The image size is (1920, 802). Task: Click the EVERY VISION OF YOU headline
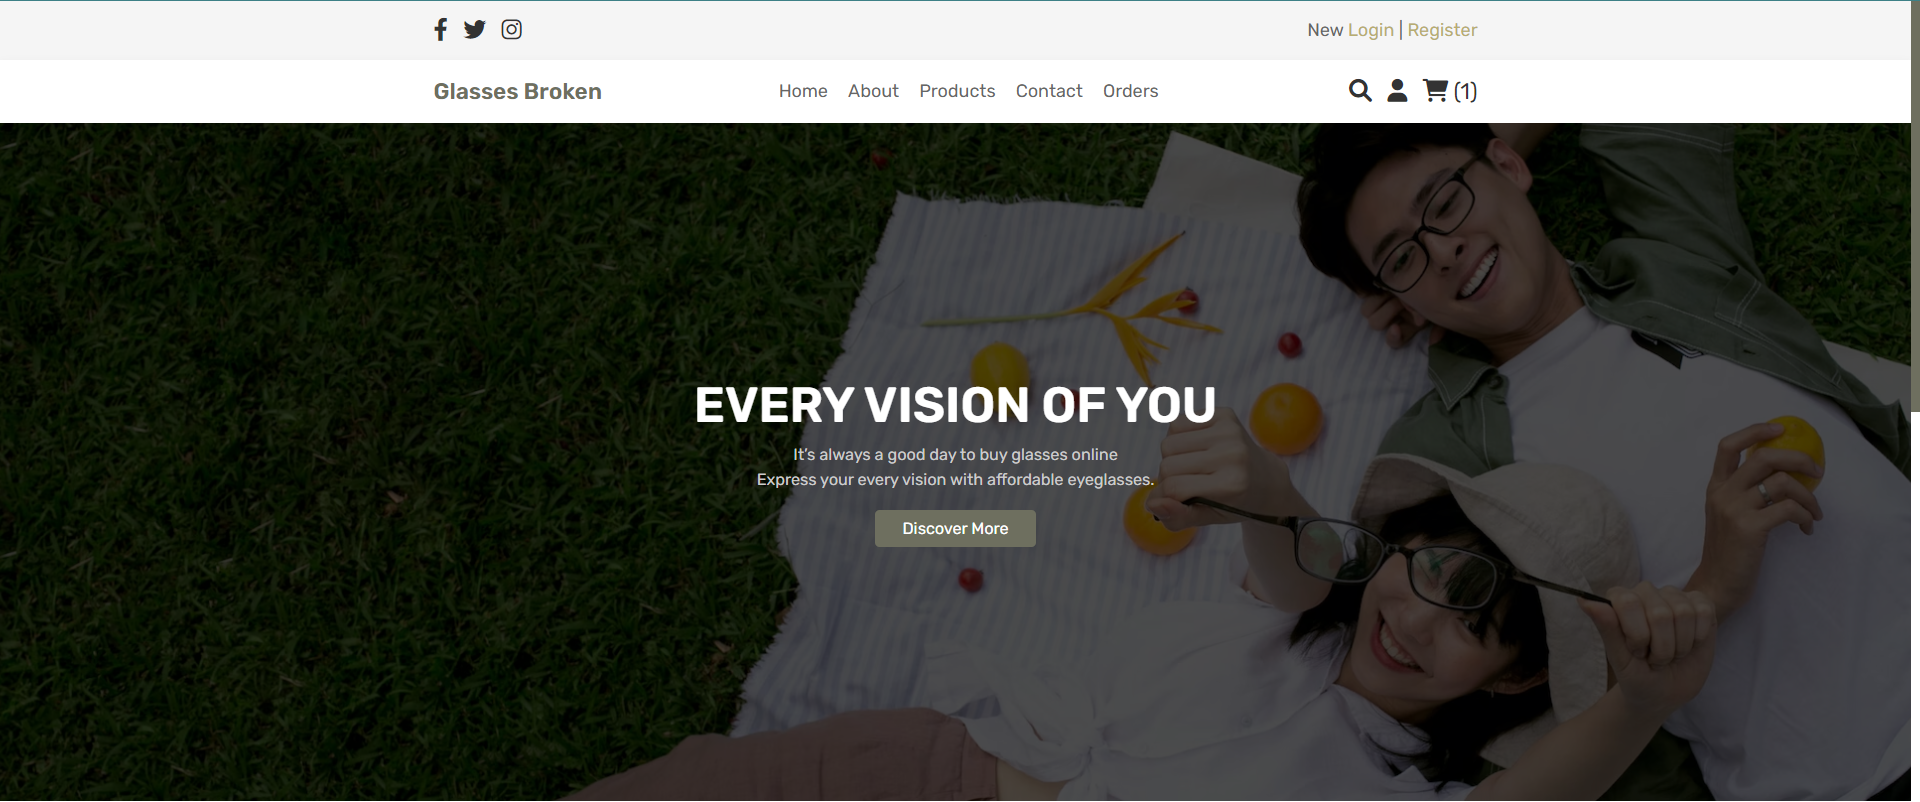pos(955,405)
